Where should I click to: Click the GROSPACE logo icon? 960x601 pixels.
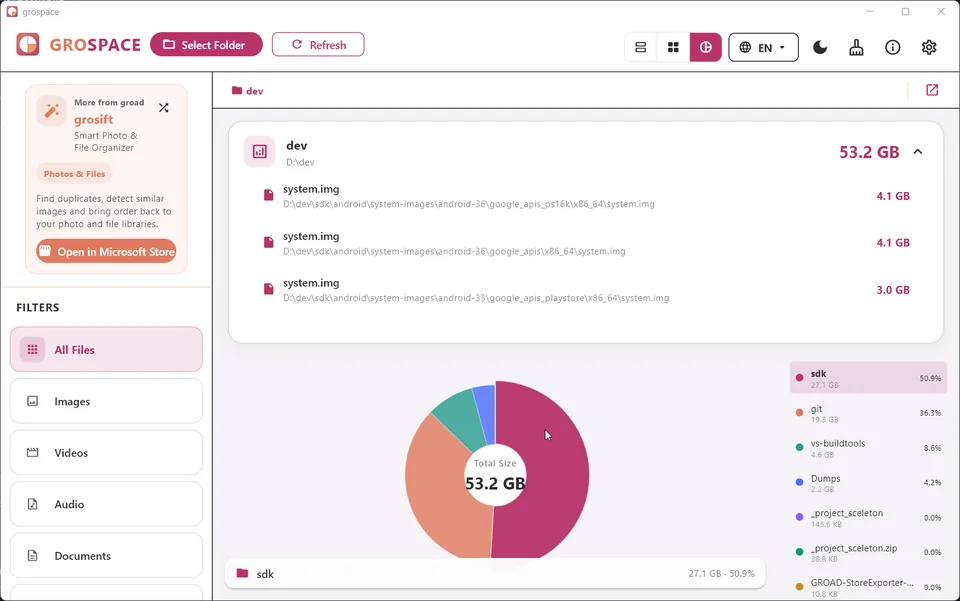[x=28, y=45]
